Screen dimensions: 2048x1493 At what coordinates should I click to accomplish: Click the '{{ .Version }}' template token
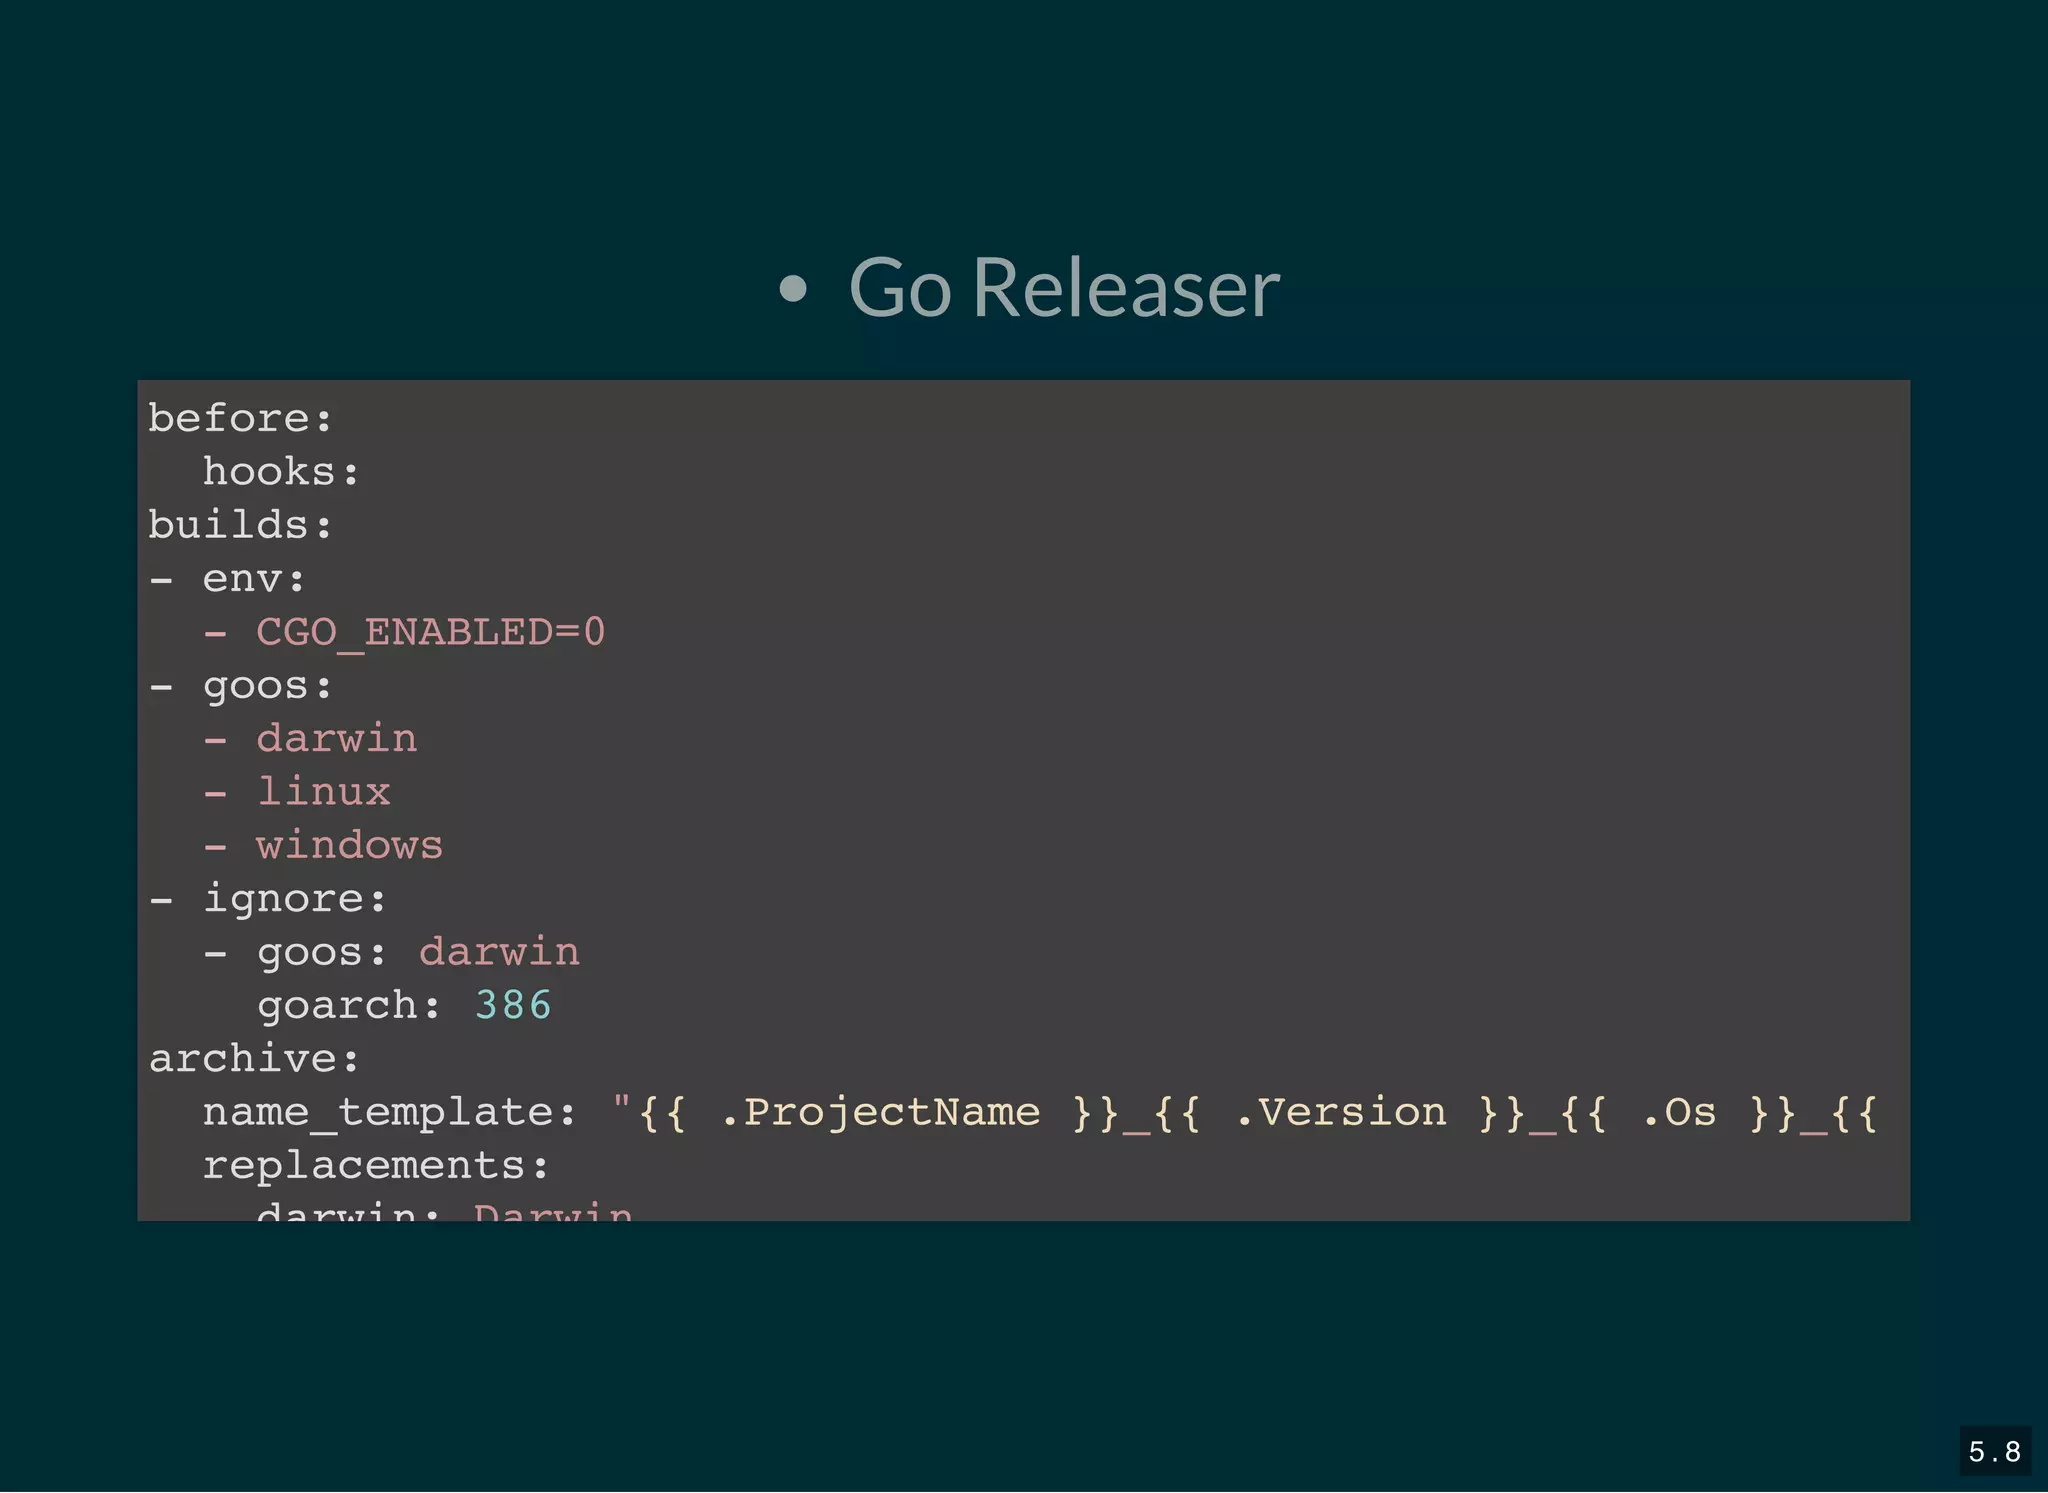pos(1339,1112)
